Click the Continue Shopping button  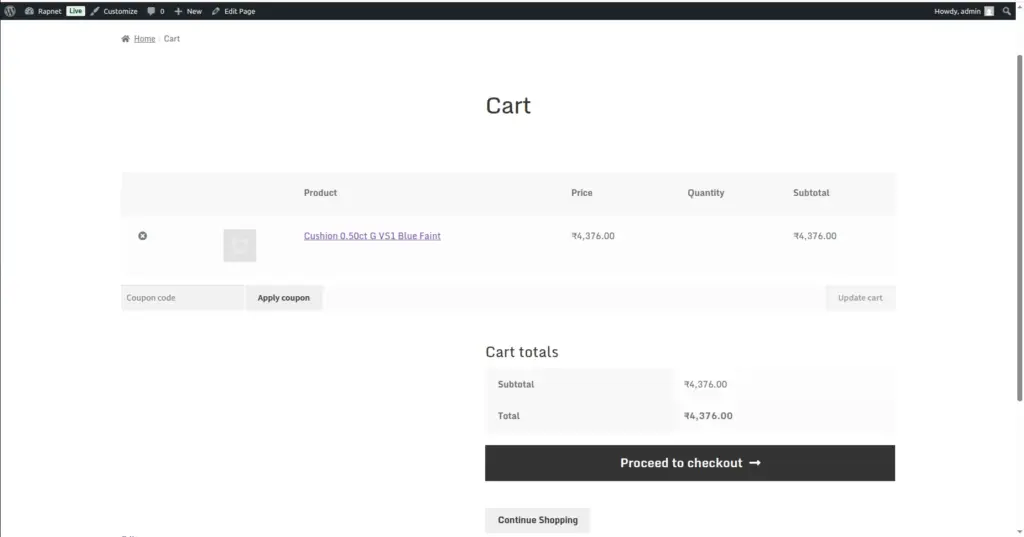[x=537, y=520]
